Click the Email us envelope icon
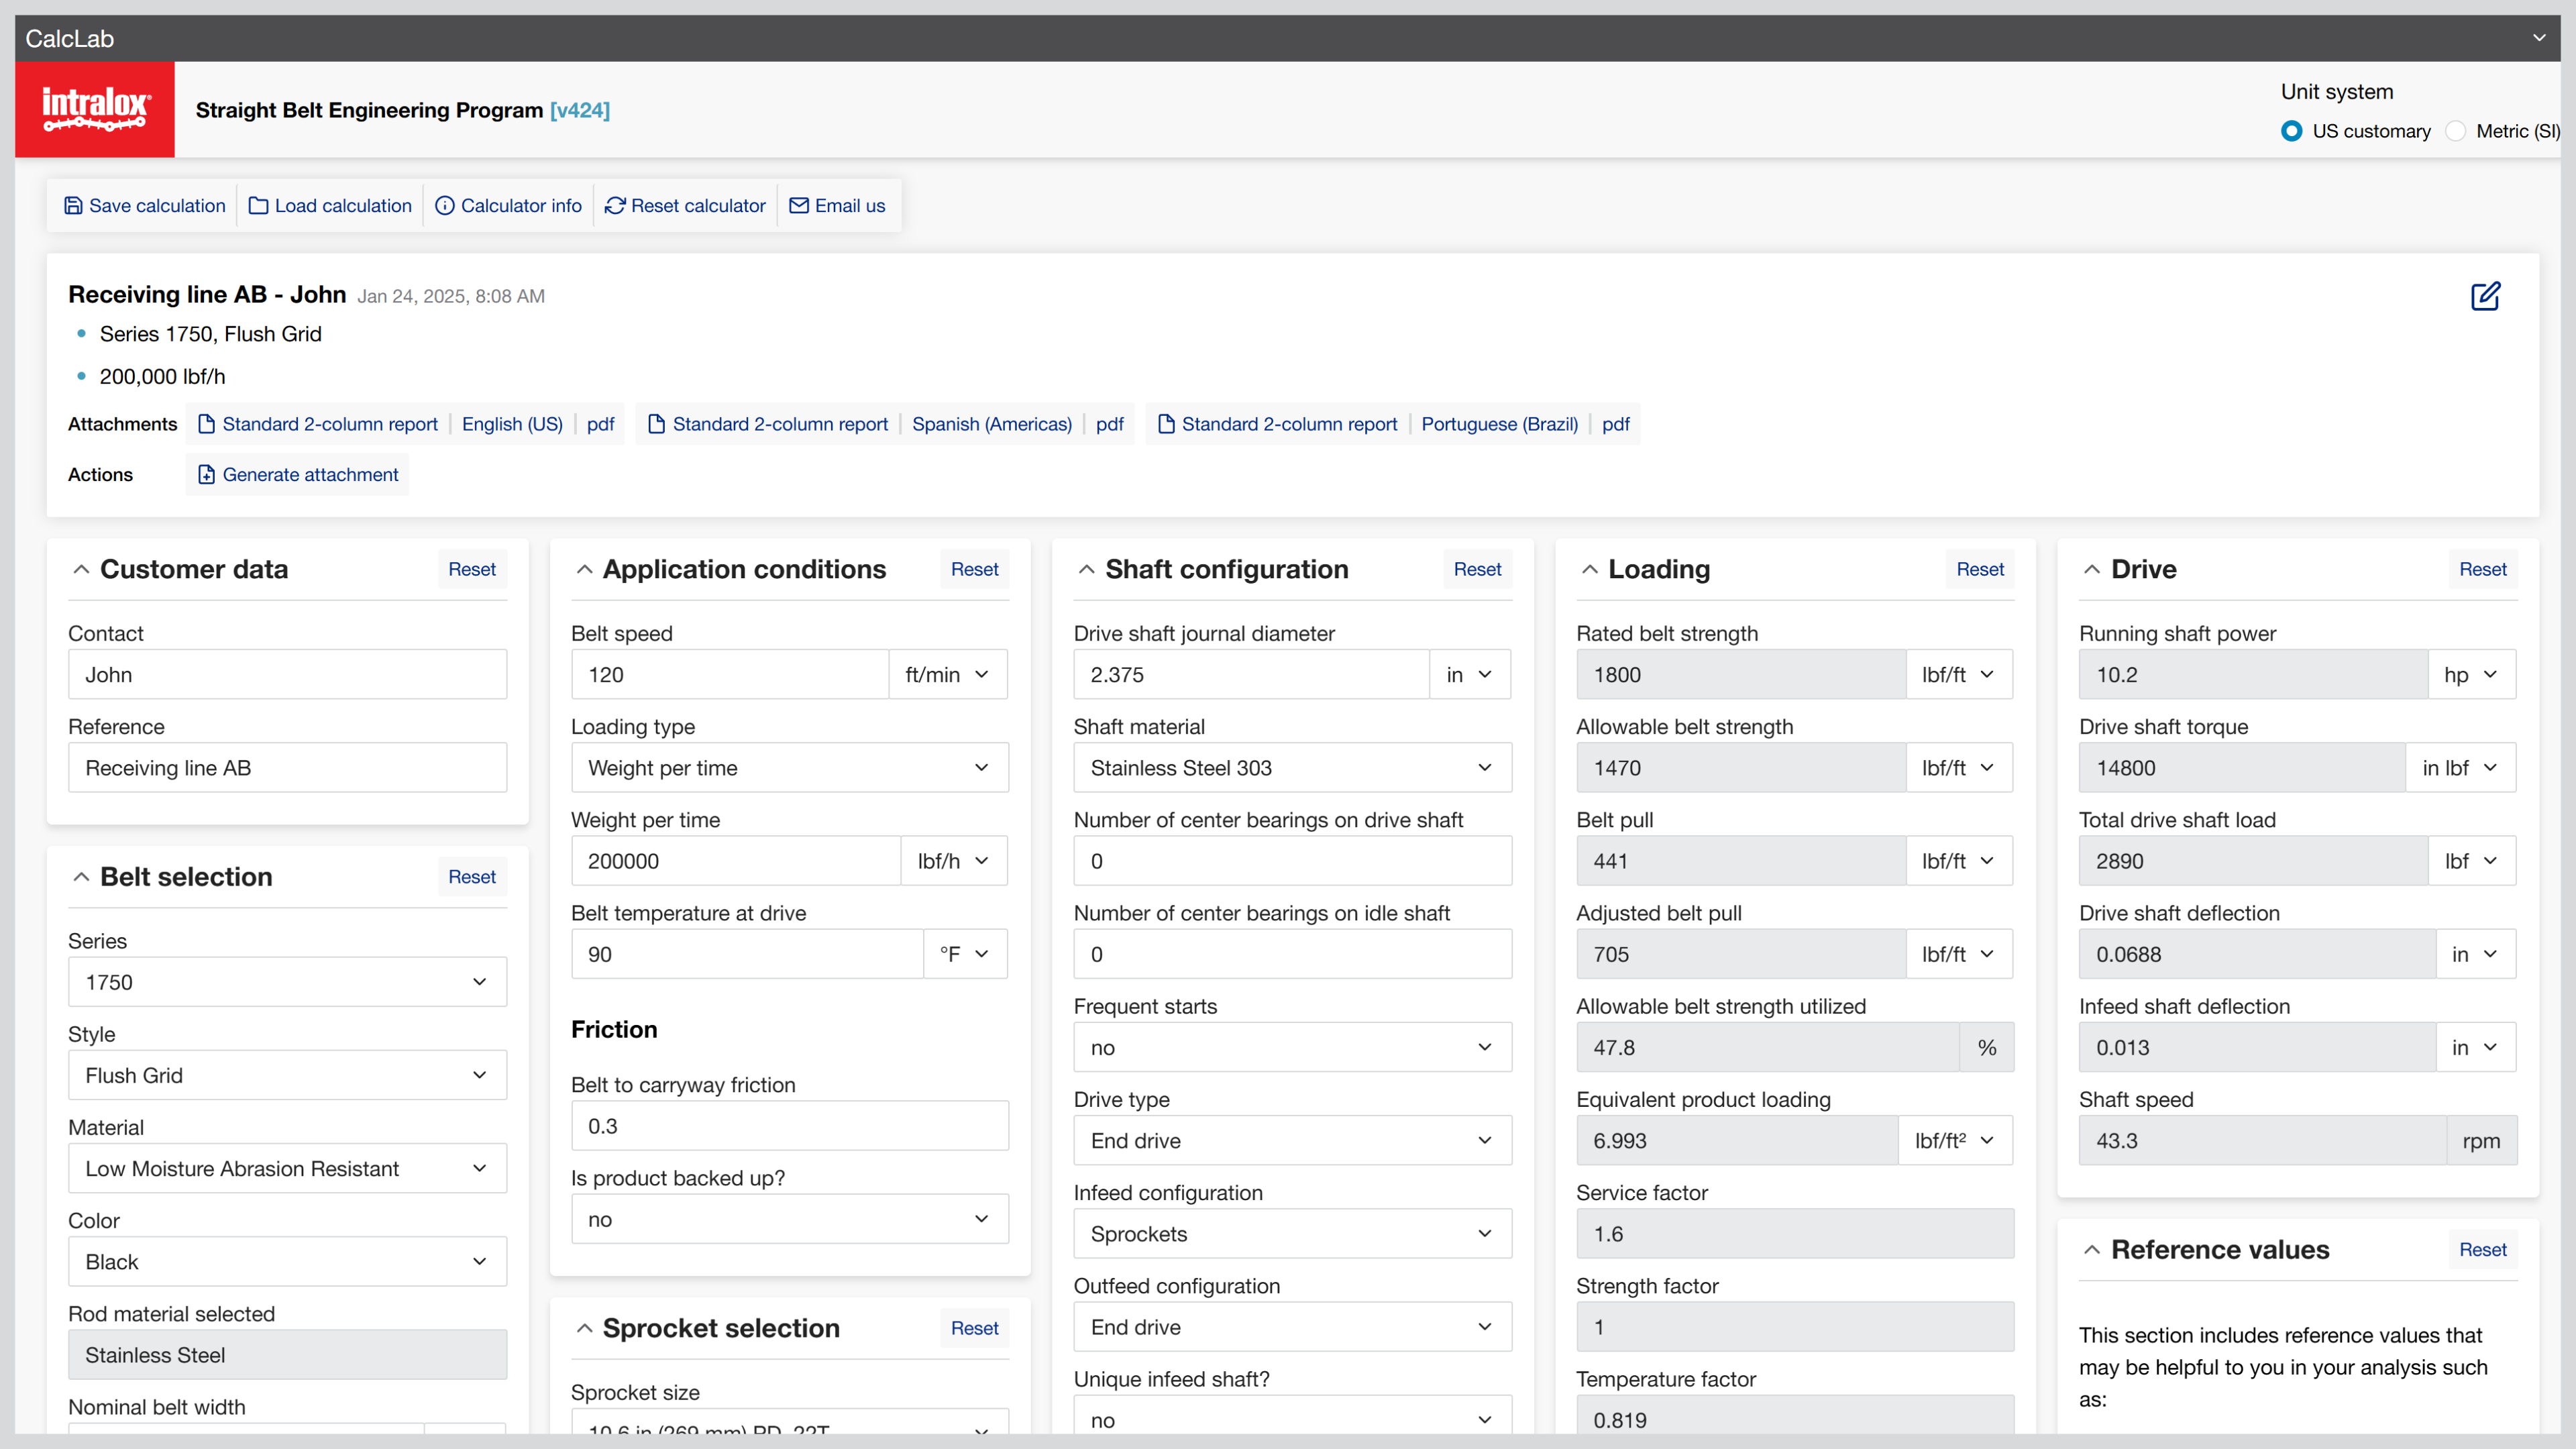Image resolution: width=2576 pixels, height=1449 pixels. point(798,205)
